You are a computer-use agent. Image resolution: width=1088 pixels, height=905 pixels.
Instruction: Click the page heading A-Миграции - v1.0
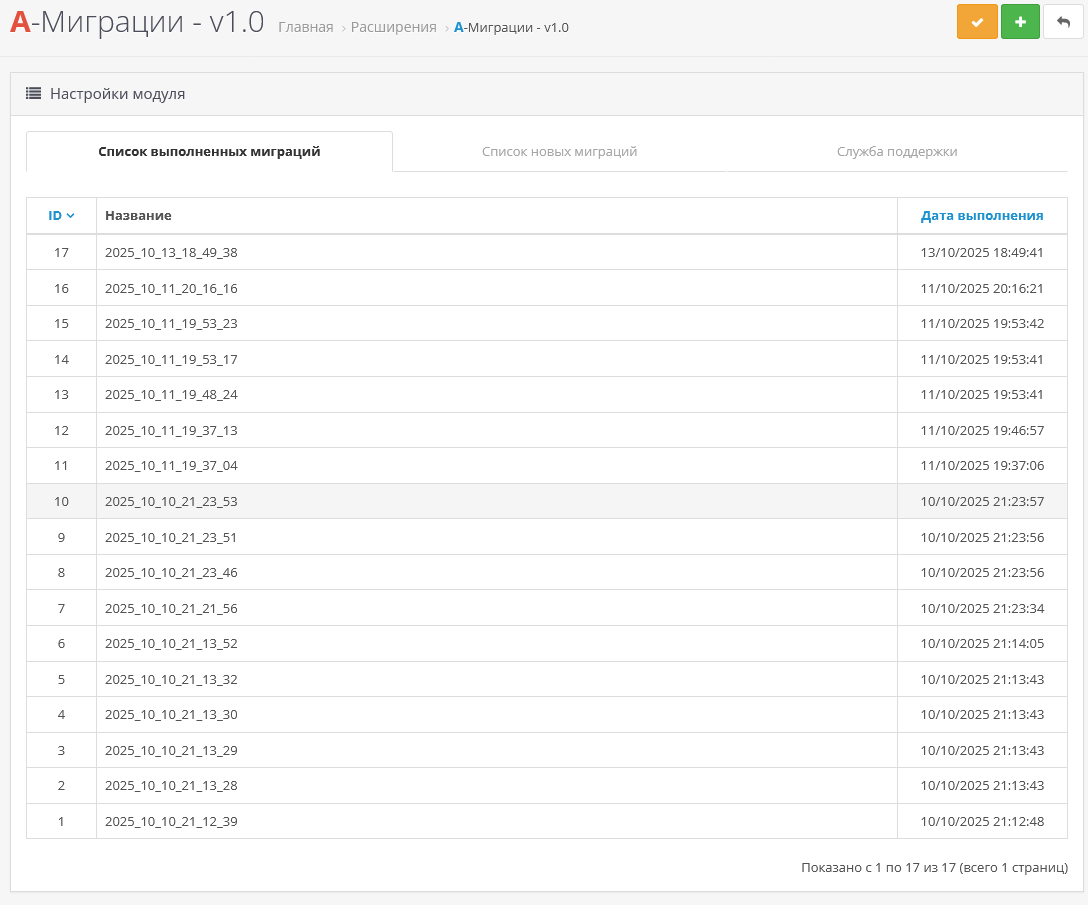pyautogui.click(x=137, y=23)
